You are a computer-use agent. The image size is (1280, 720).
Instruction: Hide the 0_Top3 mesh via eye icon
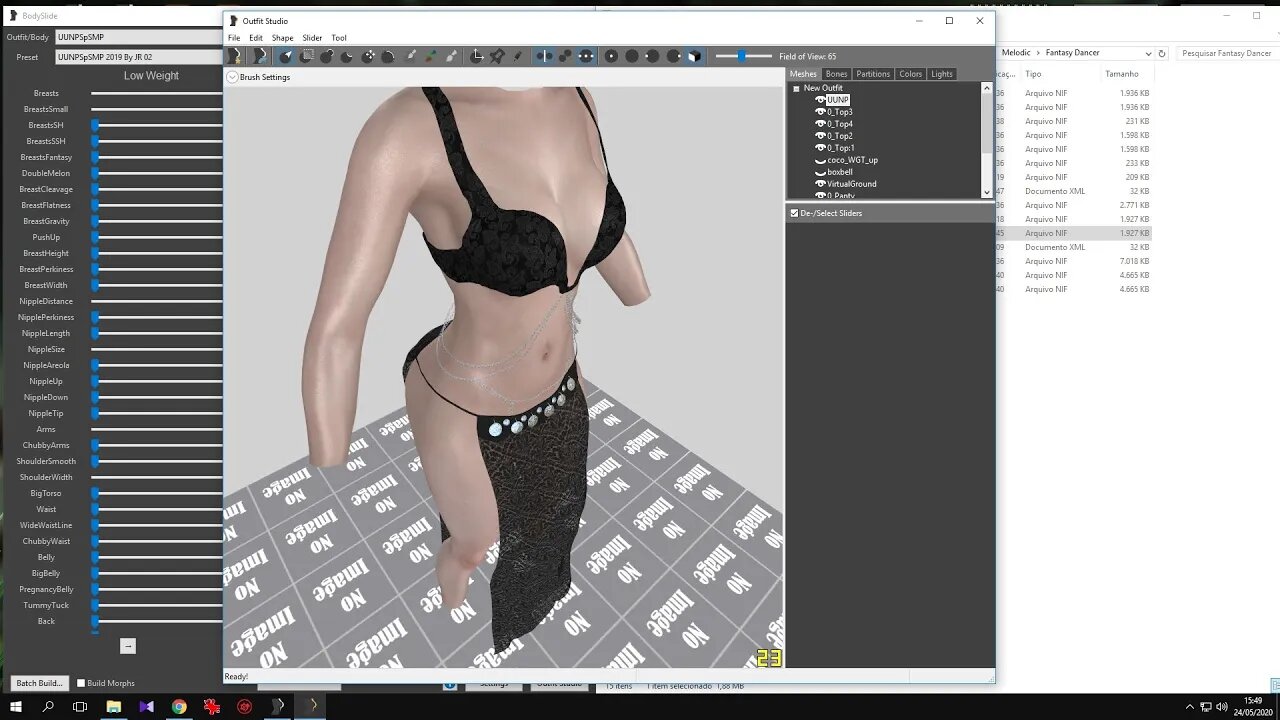pos(820,112)
